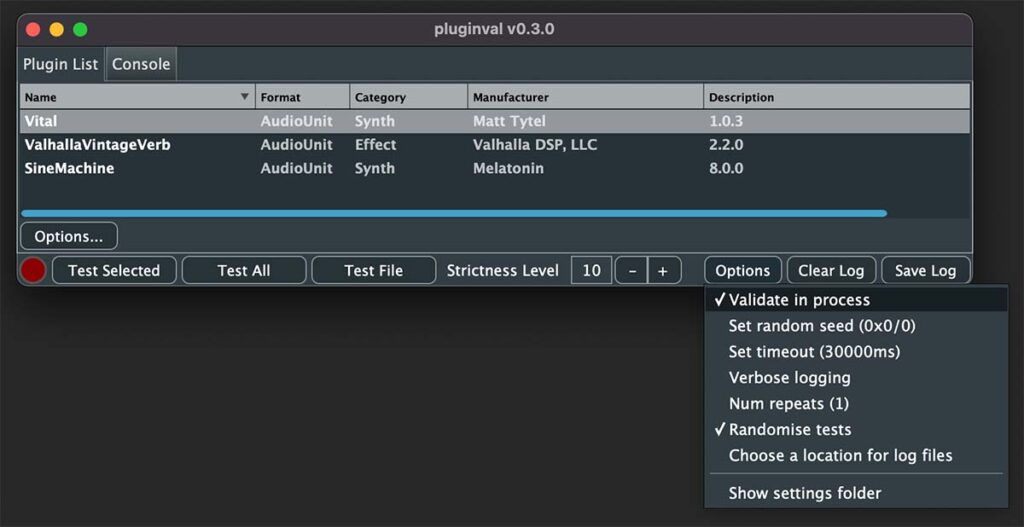This screenshot has width=1024, height=527.
Task: Increase strictness level with plus button
Action: point(664,270)
